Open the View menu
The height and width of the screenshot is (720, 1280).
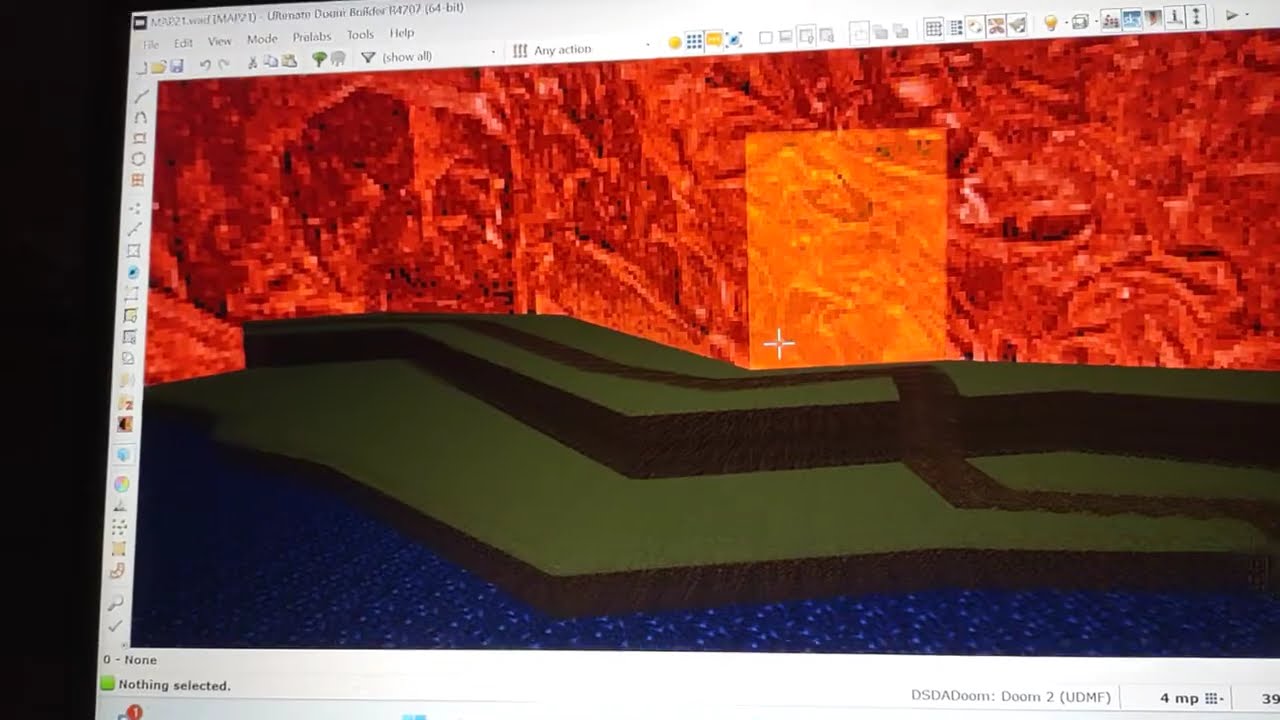coord(220,41)
